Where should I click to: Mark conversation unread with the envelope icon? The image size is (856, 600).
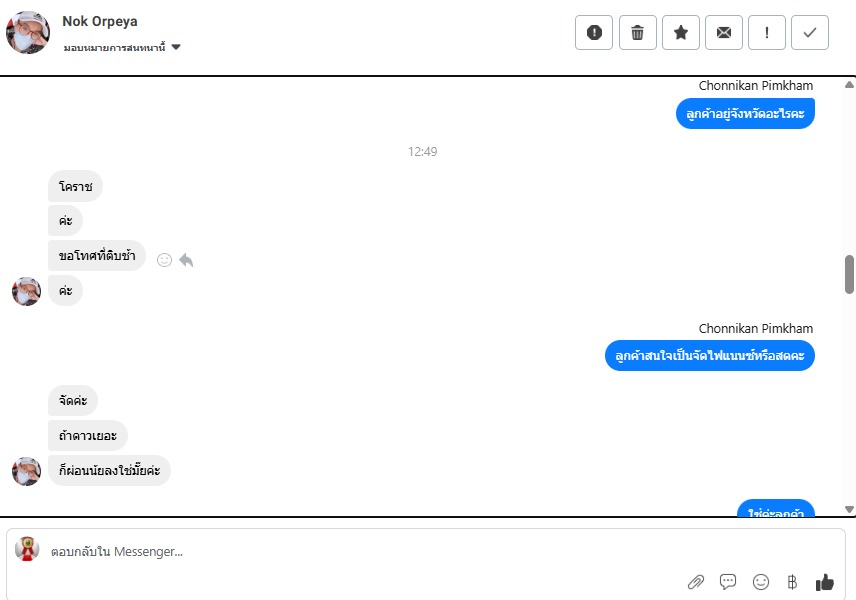point(724,33)
